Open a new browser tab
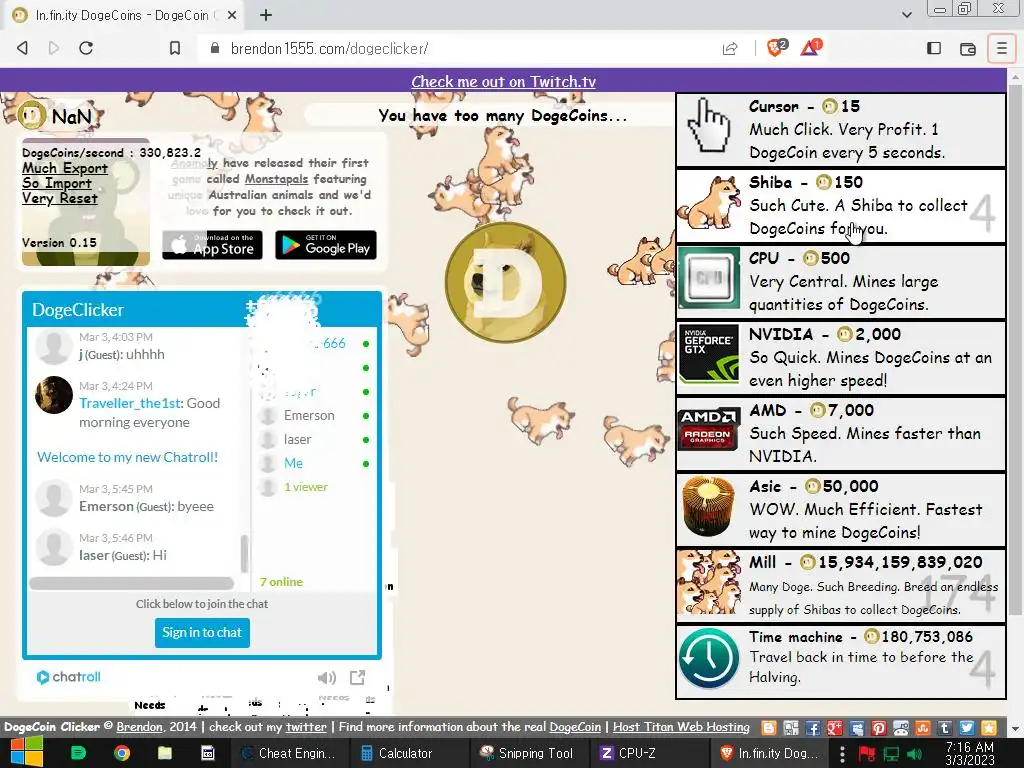The height and width of the screenshot is (768, 1024). tap(266, 14)
